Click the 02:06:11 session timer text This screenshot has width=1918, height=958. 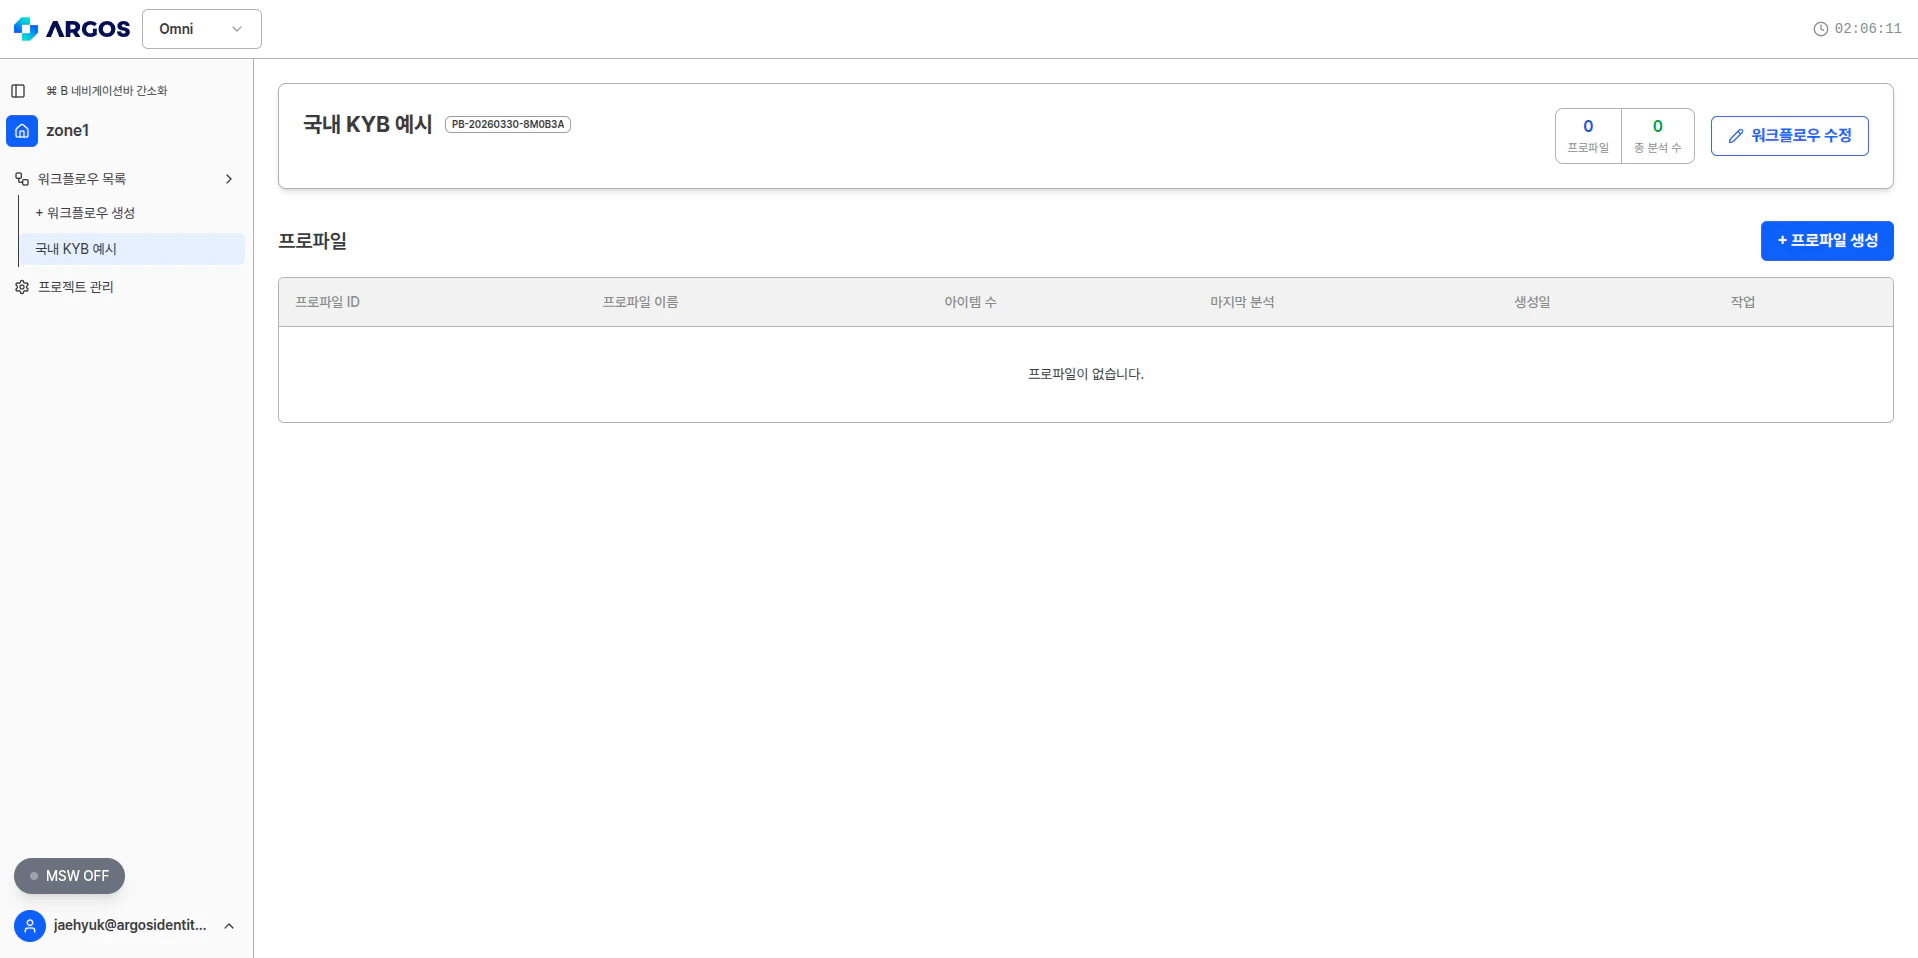(x=1868, y=29)
